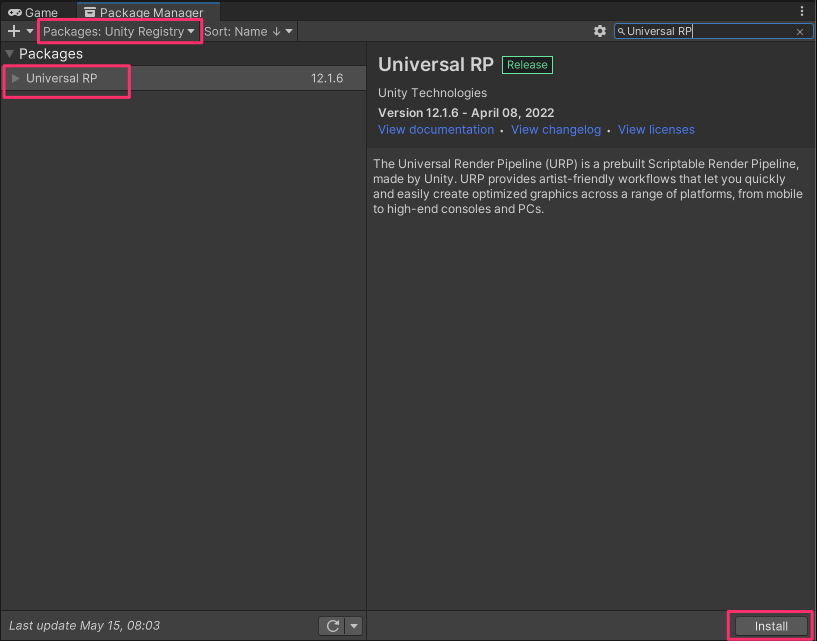Open View documentation link

[x=436, y=129]
